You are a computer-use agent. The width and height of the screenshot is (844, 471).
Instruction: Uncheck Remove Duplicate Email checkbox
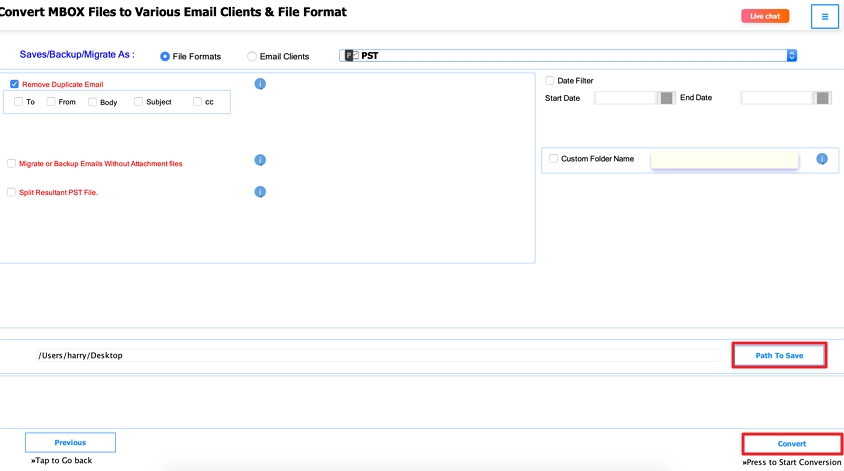(x=15, y=85)
